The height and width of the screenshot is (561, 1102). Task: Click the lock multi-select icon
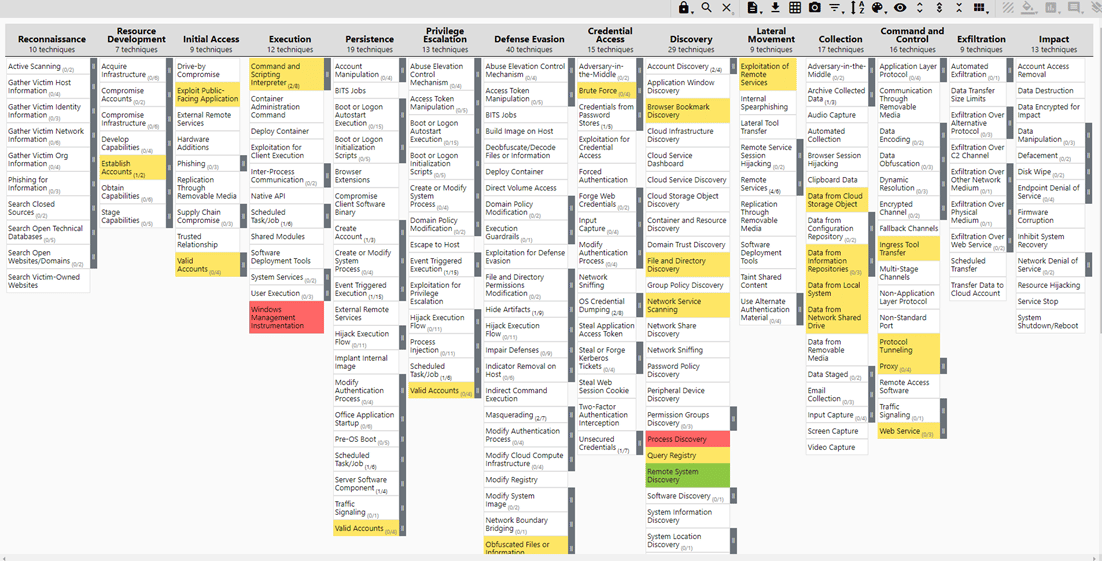pyautogui.click(x=684, y=8)
